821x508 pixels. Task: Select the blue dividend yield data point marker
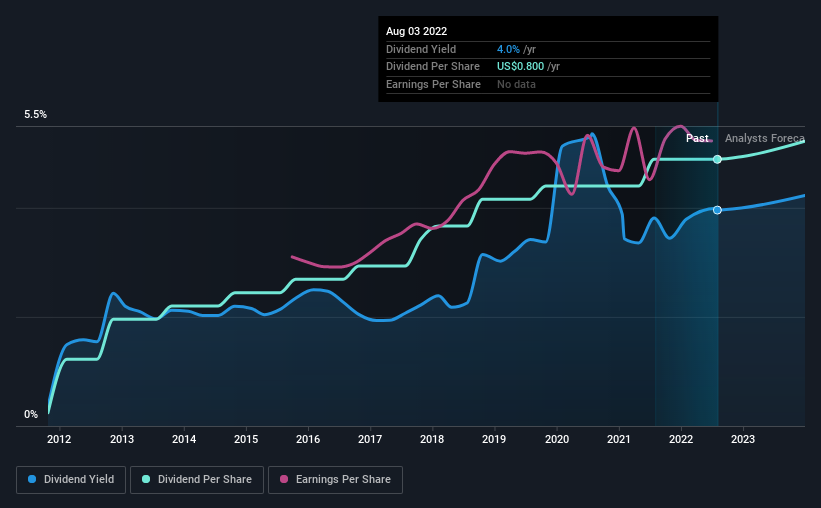click(717, 210)
